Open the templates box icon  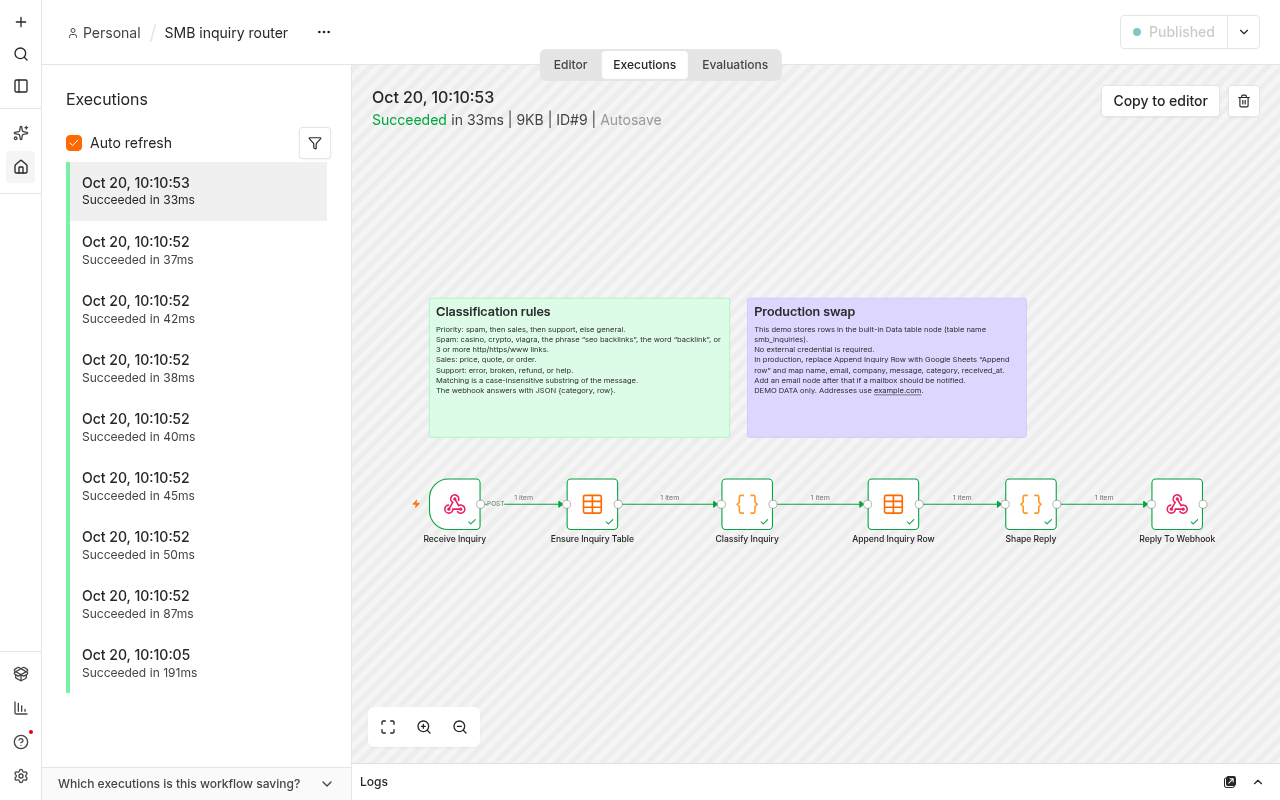pos(21,674)
